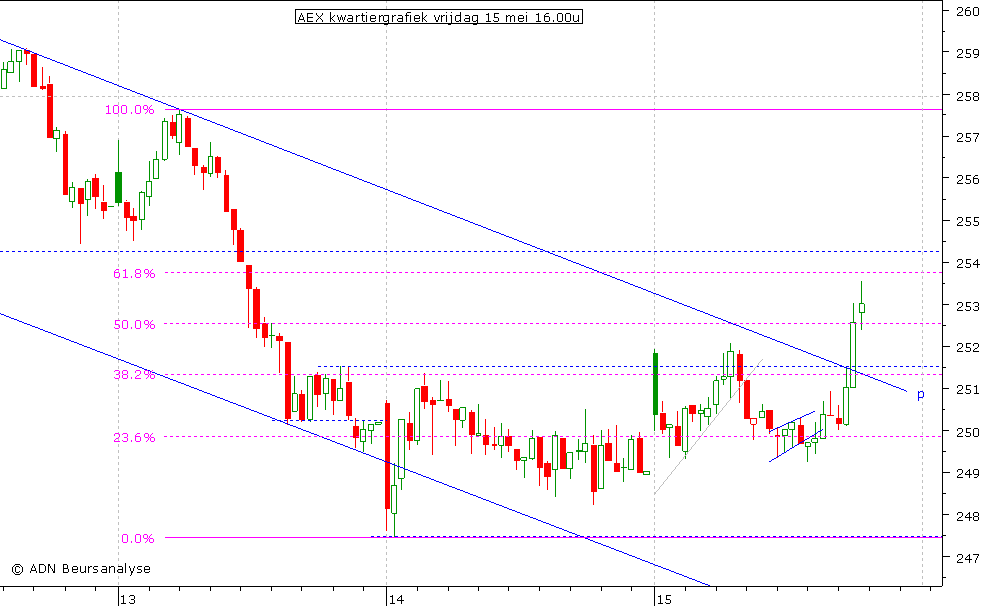Click the price axis value '258'

coord(967,96)
